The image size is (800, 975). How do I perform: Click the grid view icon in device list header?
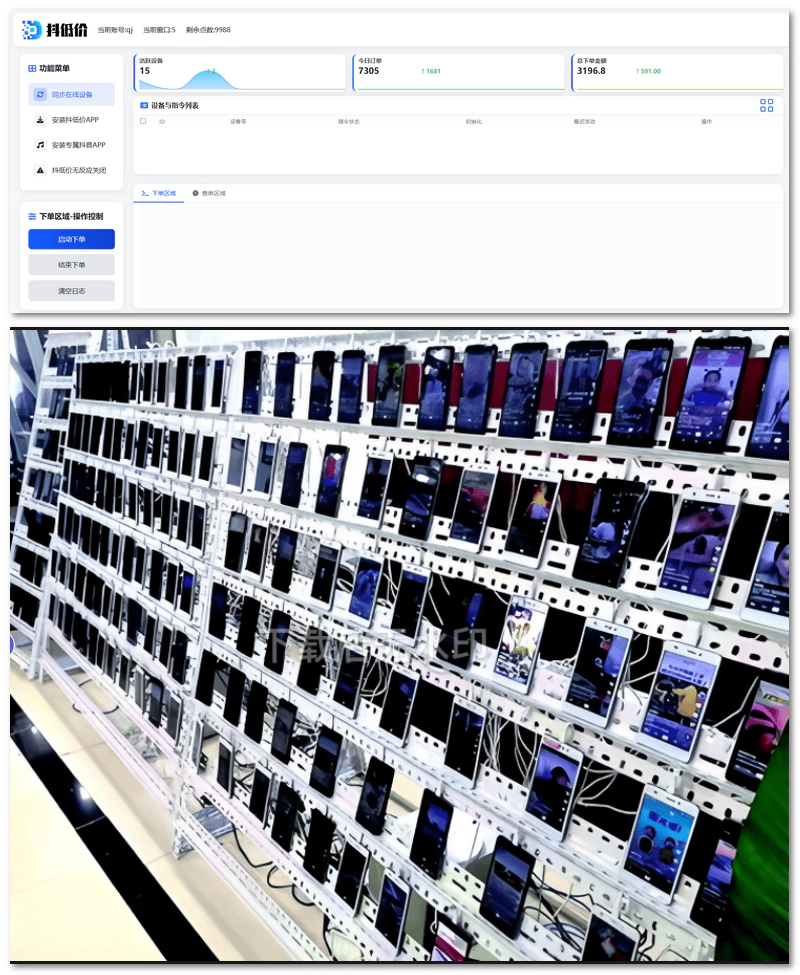(766, 105)
